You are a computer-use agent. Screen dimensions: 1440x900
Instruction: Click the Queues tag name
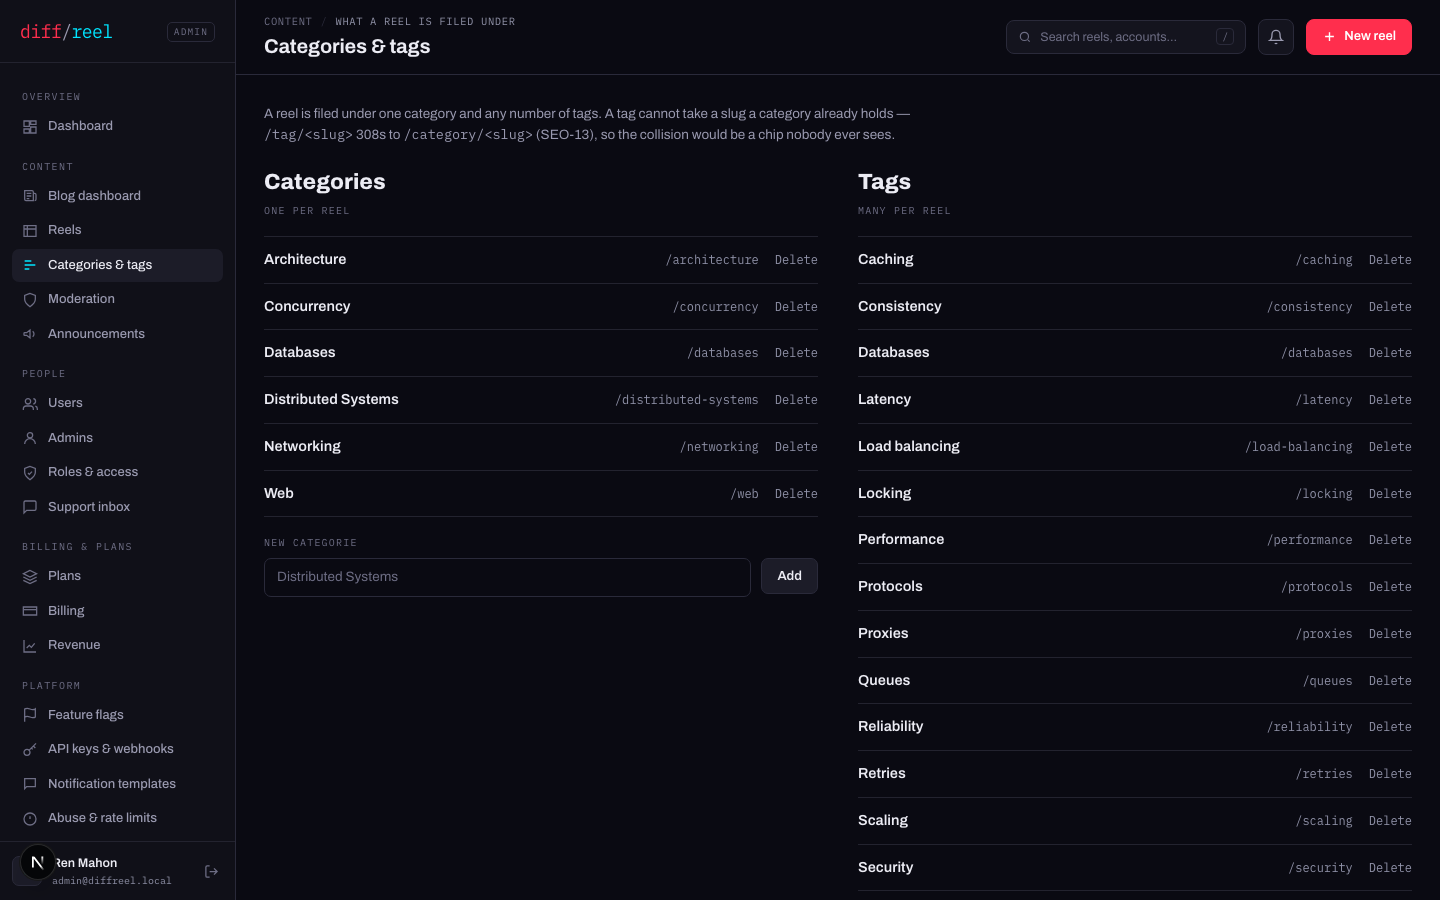point(884,680)
